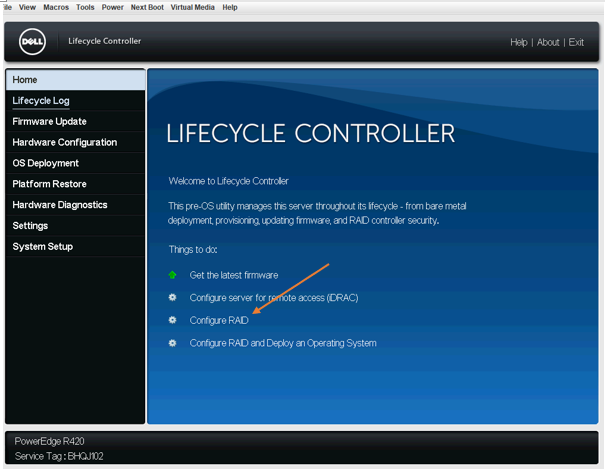Select OS Deployment in the sidebar
Image resolution: width=605 pixels, height=469 pixels.
click(76, 163)
